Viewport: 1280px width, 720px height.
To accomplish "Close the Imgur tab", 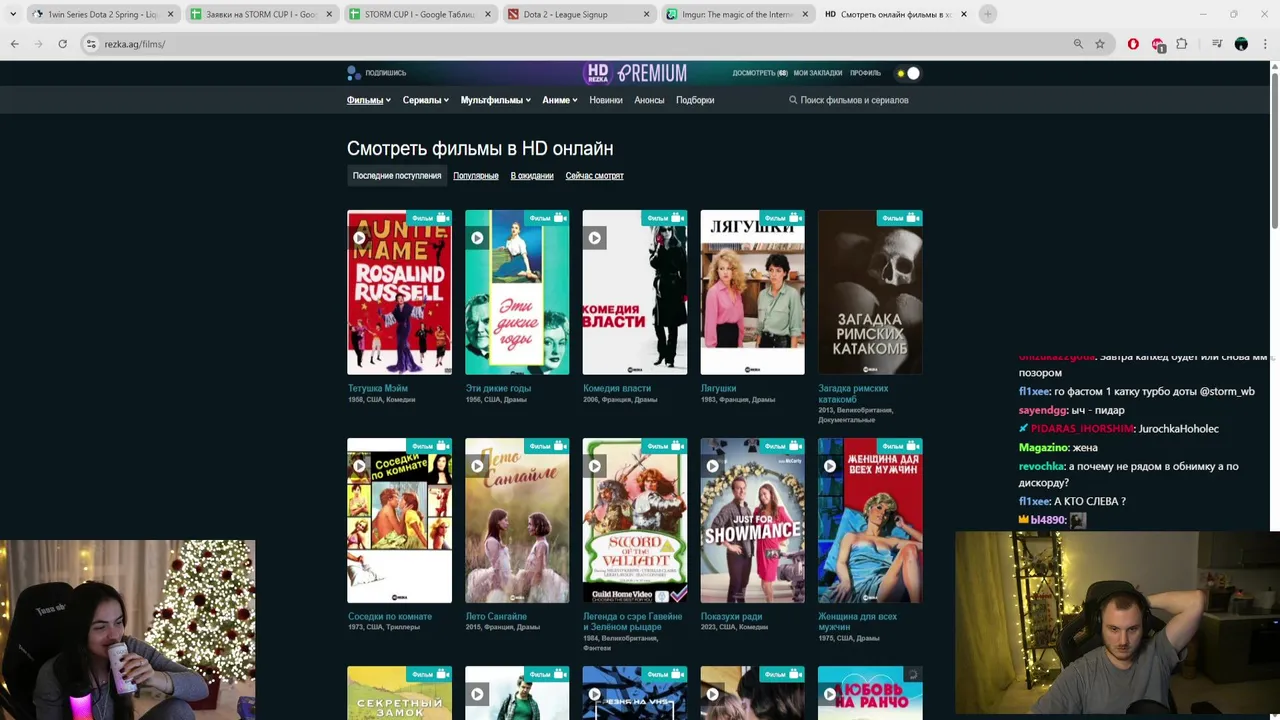I will point(805,14).
